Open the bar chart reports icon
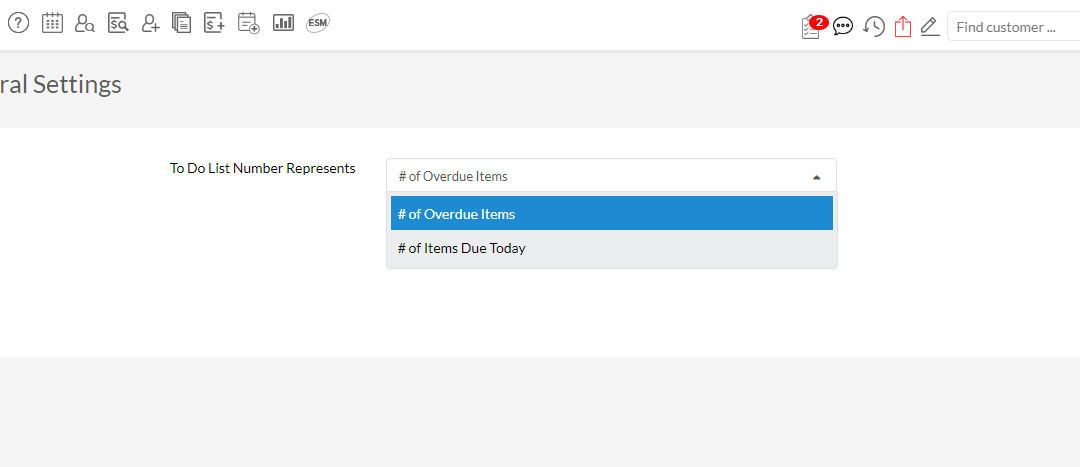The image size is (1080, 467). point(283,22)
